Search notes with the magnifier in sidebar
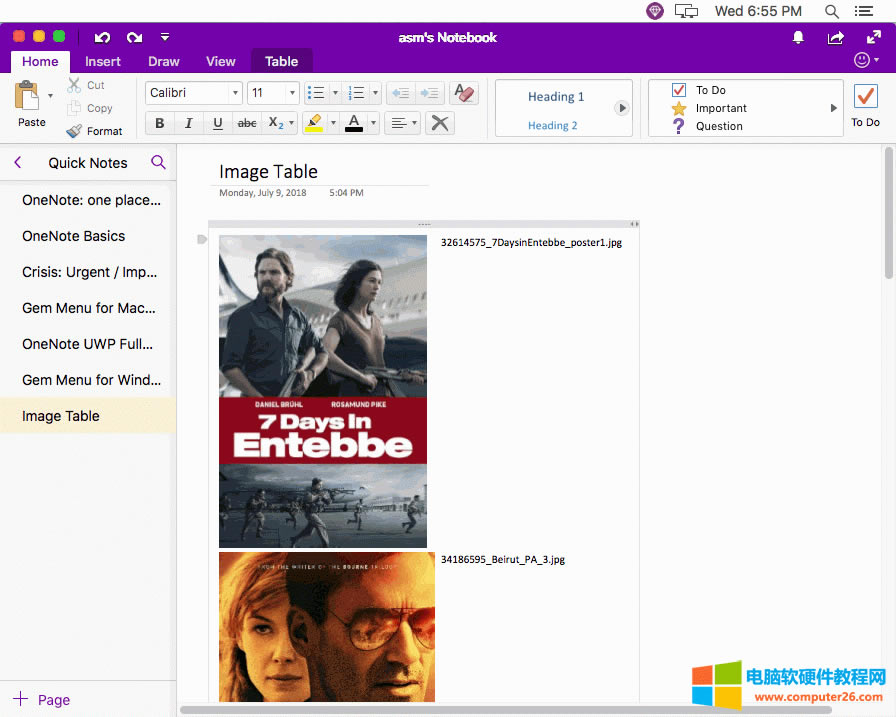This screenshot has width=896, height=717. [158, 162]
